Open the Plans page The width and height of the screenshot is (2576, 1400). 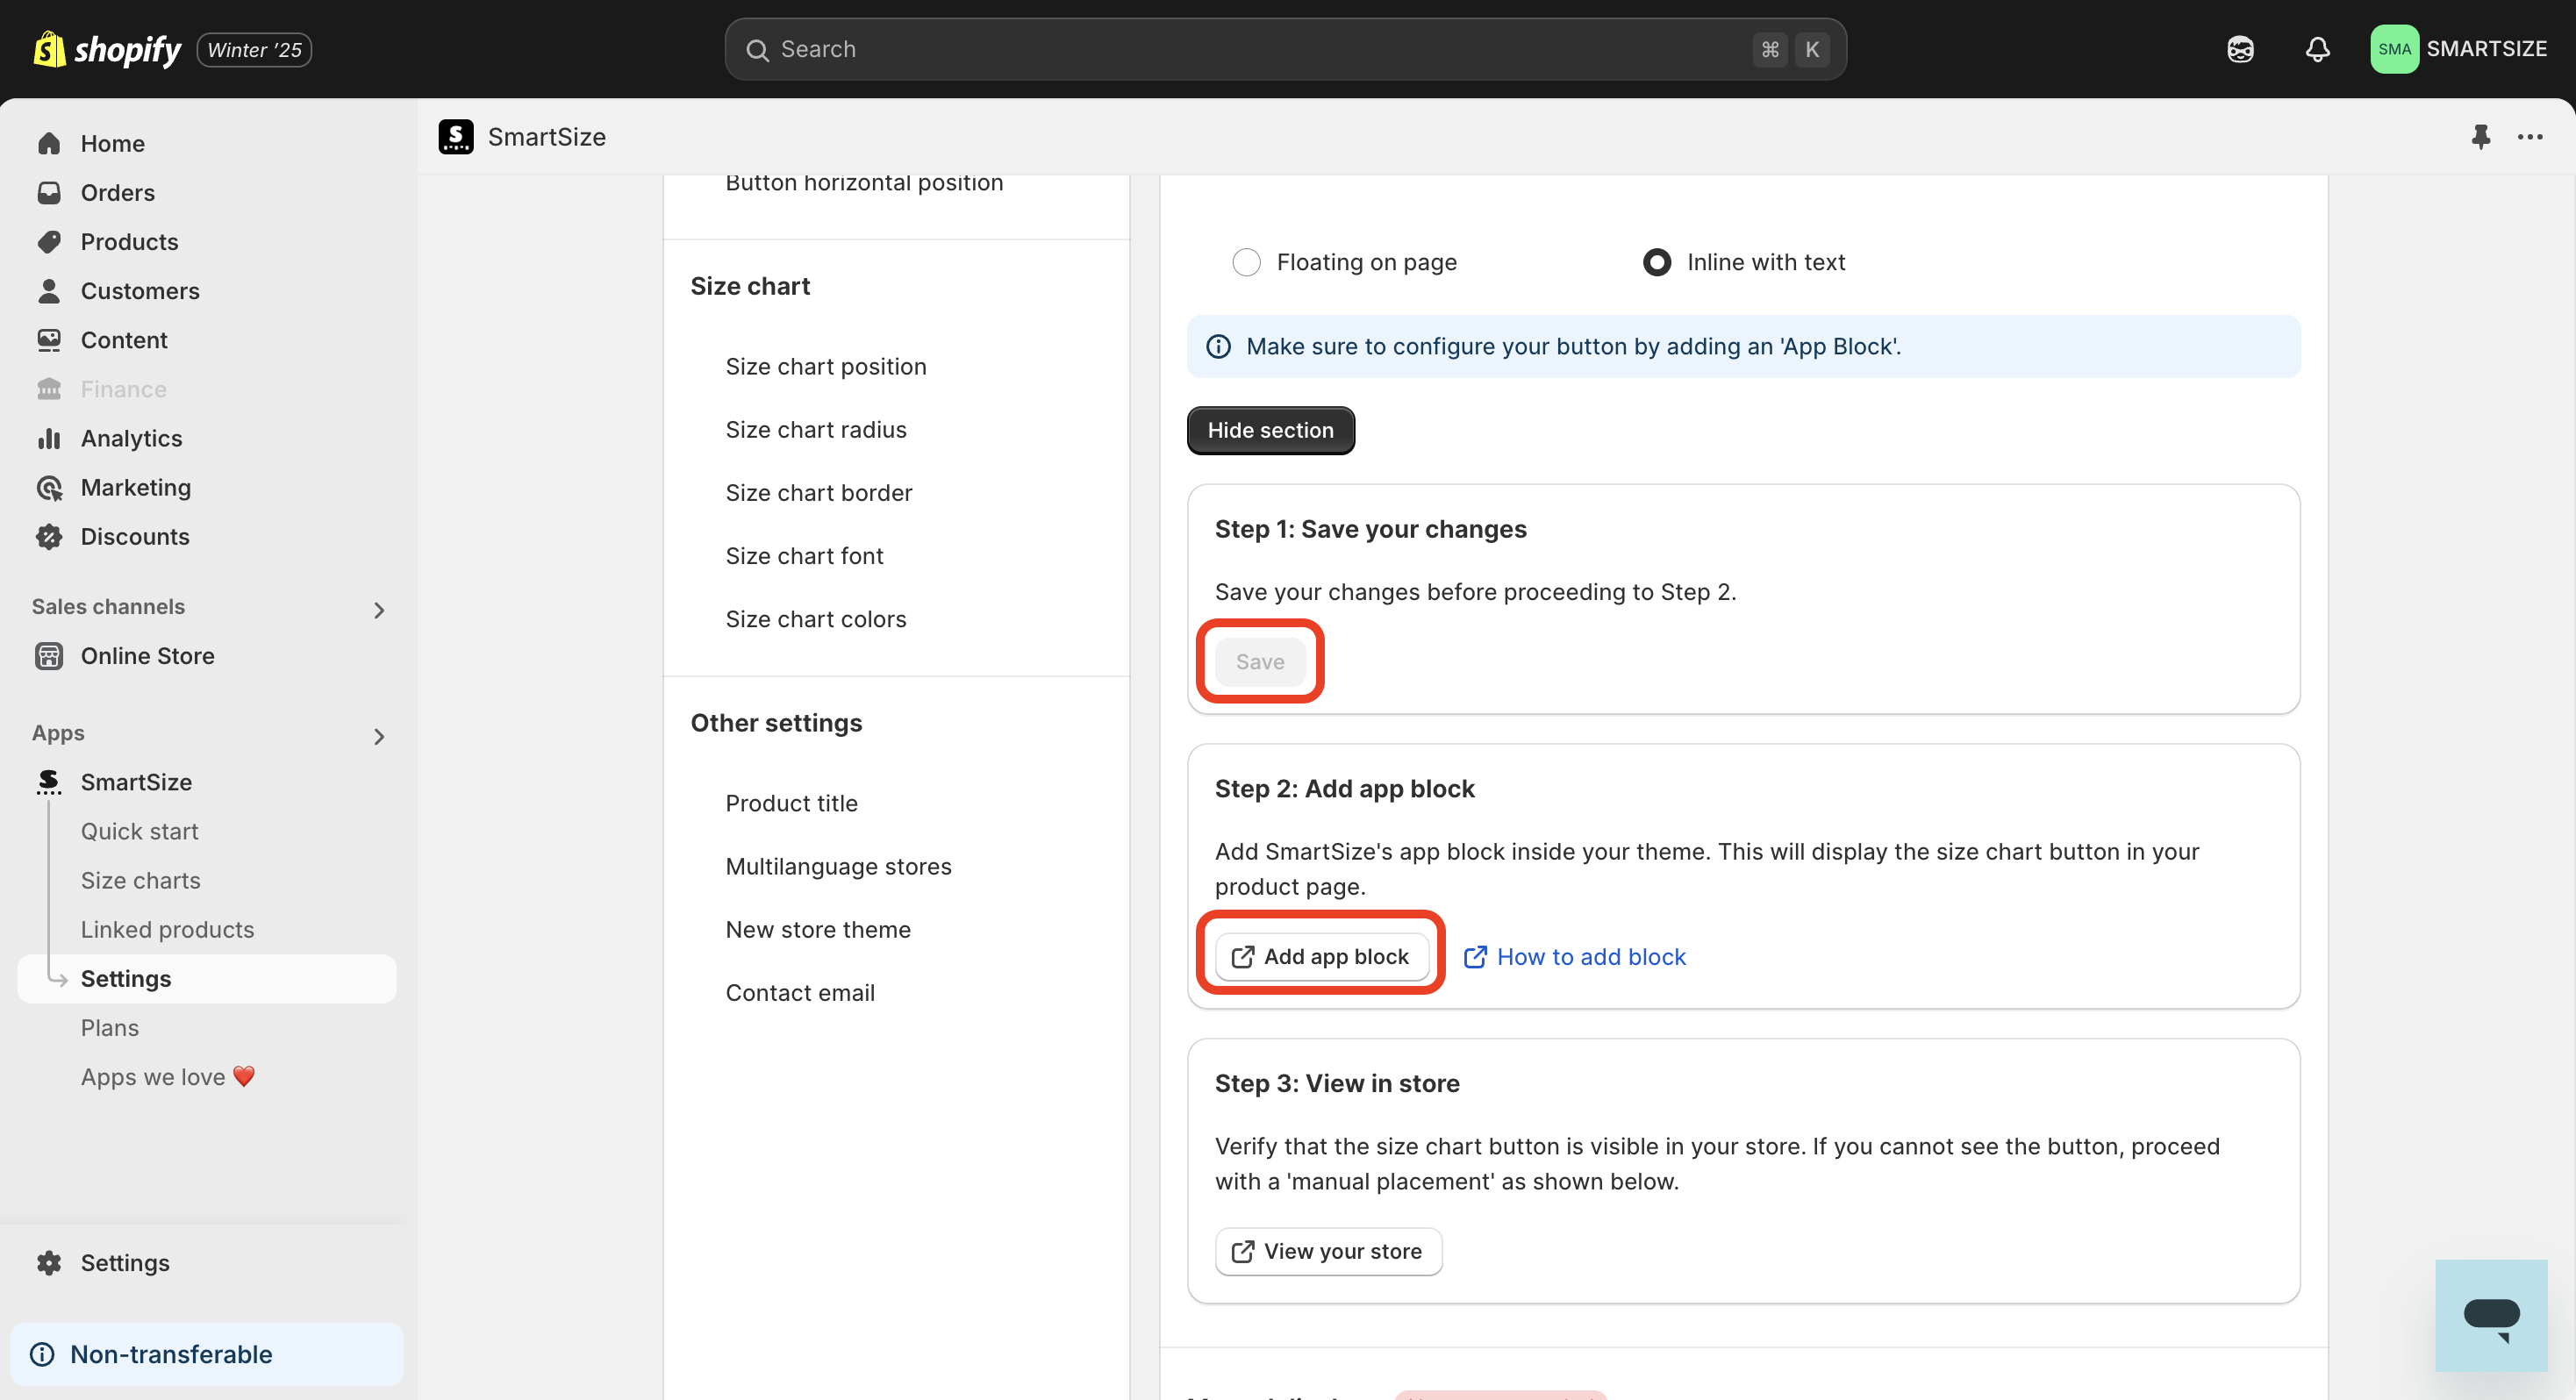tap(109, 1028)
